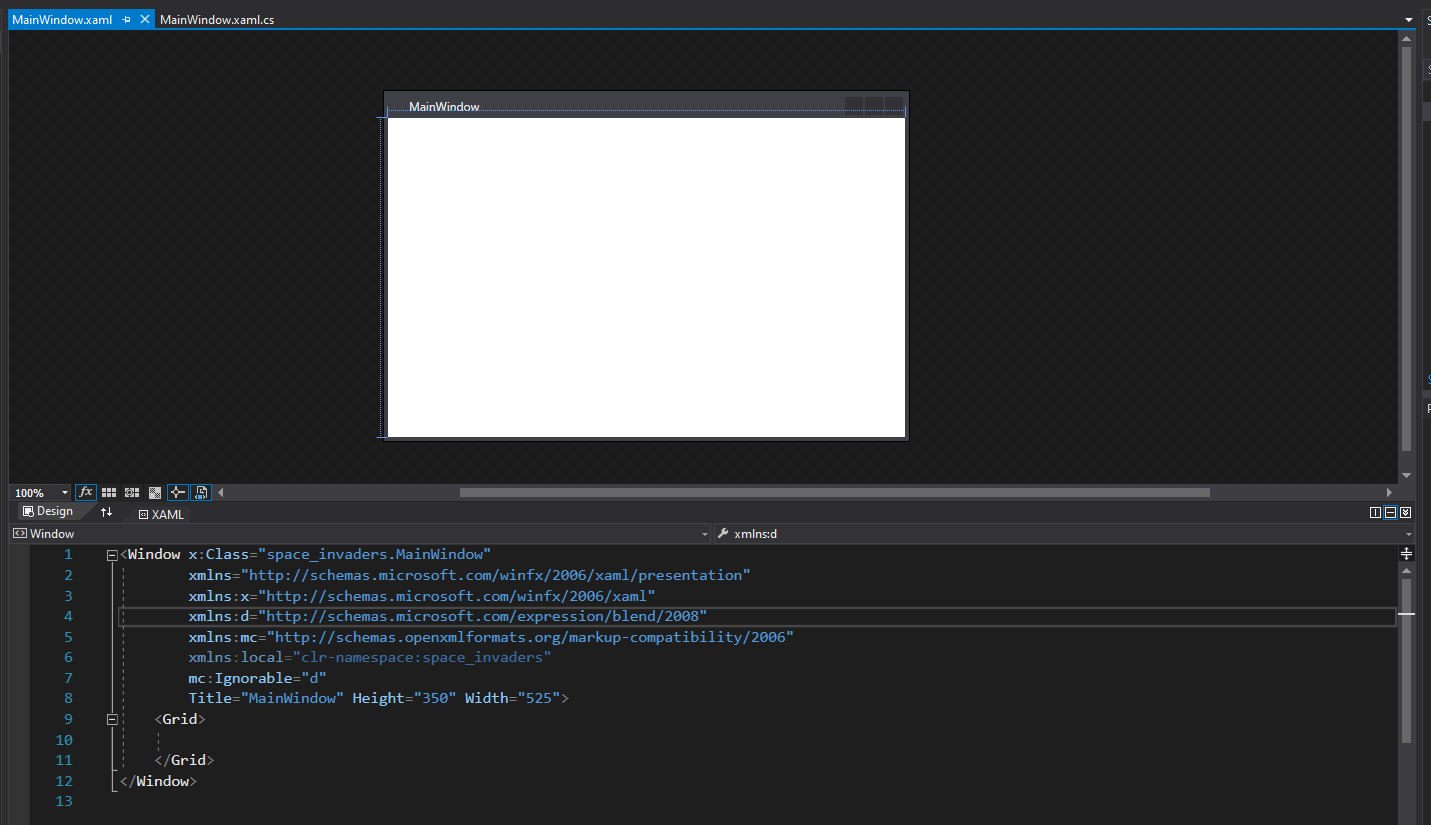
Task: Swap Design and XAML panes with arrows icon
Action: [x=107, y=511]
